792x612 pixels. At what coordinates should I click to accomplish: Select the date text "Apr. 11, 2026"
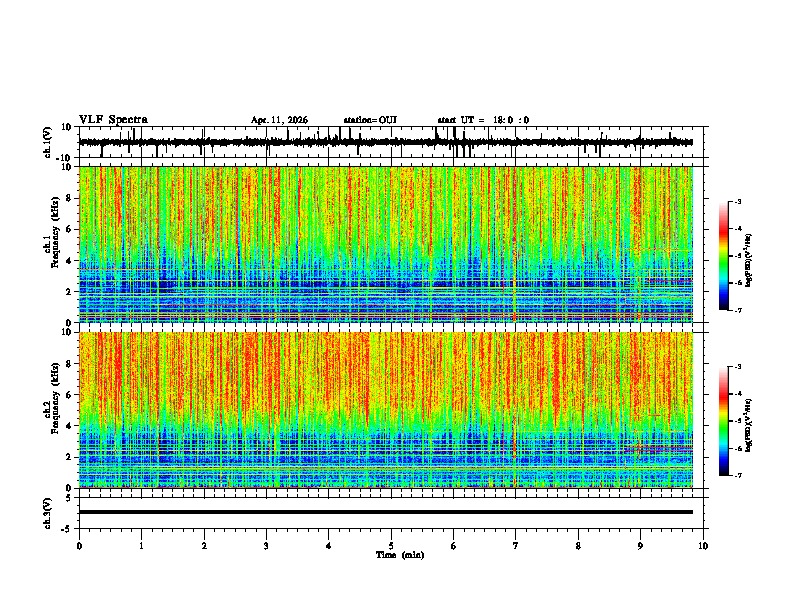[x=279, y=120]
